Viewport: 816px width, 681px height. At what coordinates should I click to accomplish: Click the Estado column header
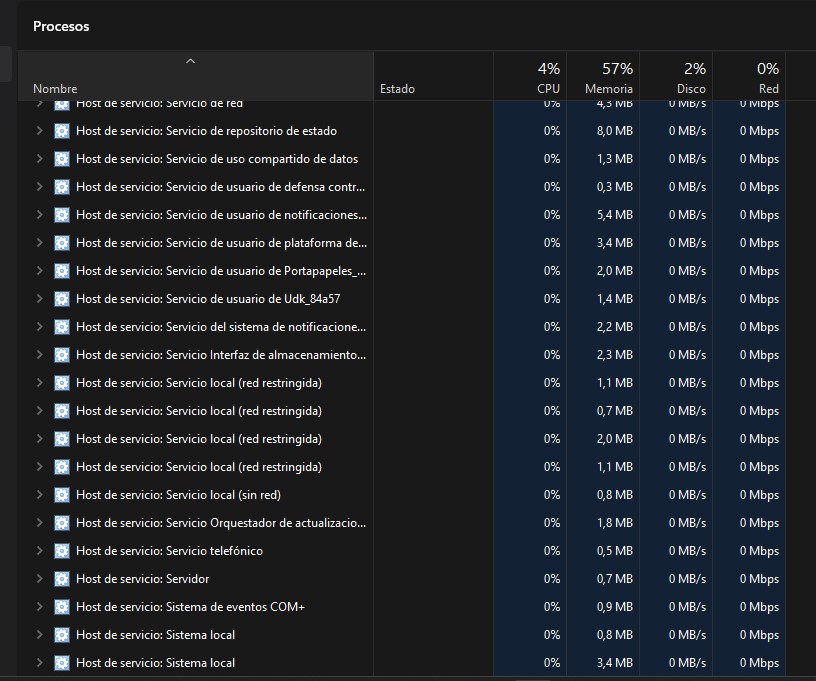434,76
